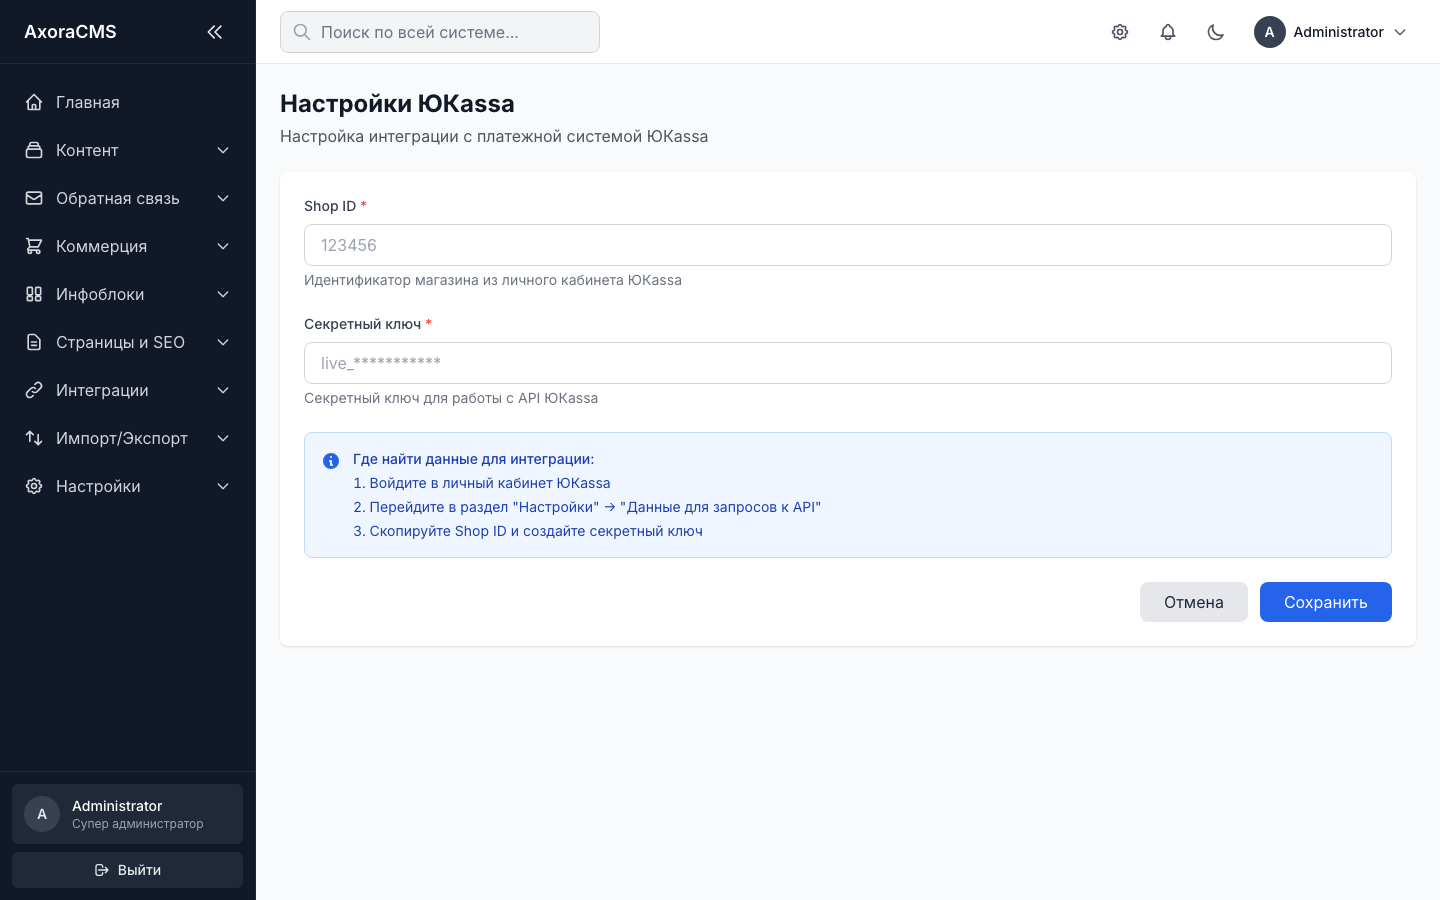Viewport: 1440px width, 900px height.
Task: Log out with the Выйти button
Action: coord(128,870)
